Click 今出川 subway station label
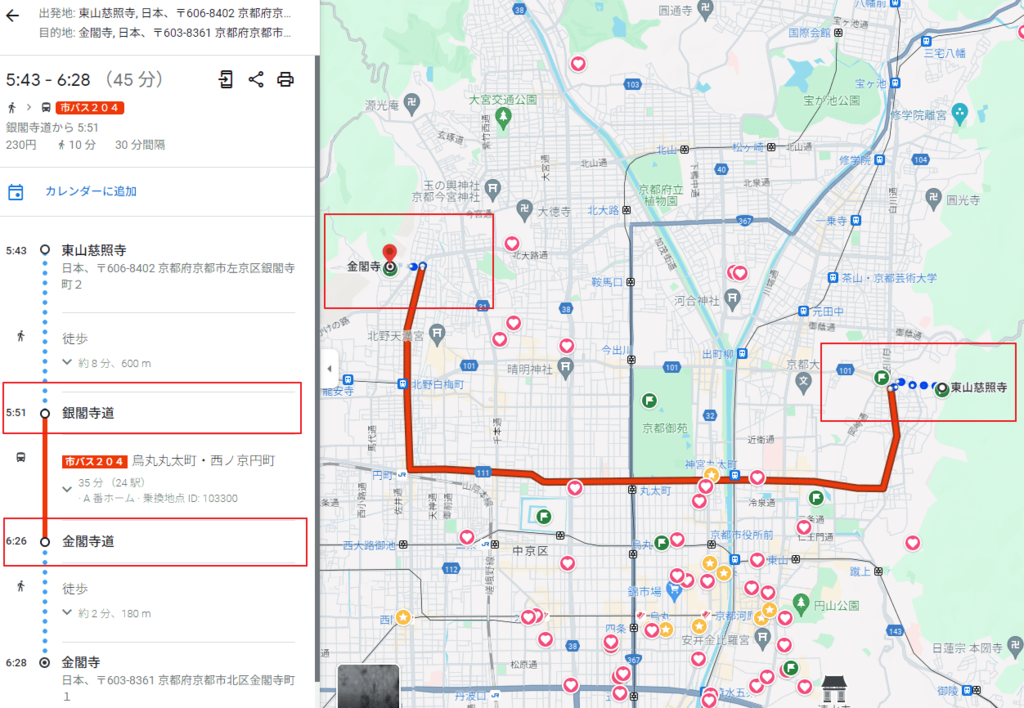This screenshot has width=1024, height=708. [x=615, y=350]
